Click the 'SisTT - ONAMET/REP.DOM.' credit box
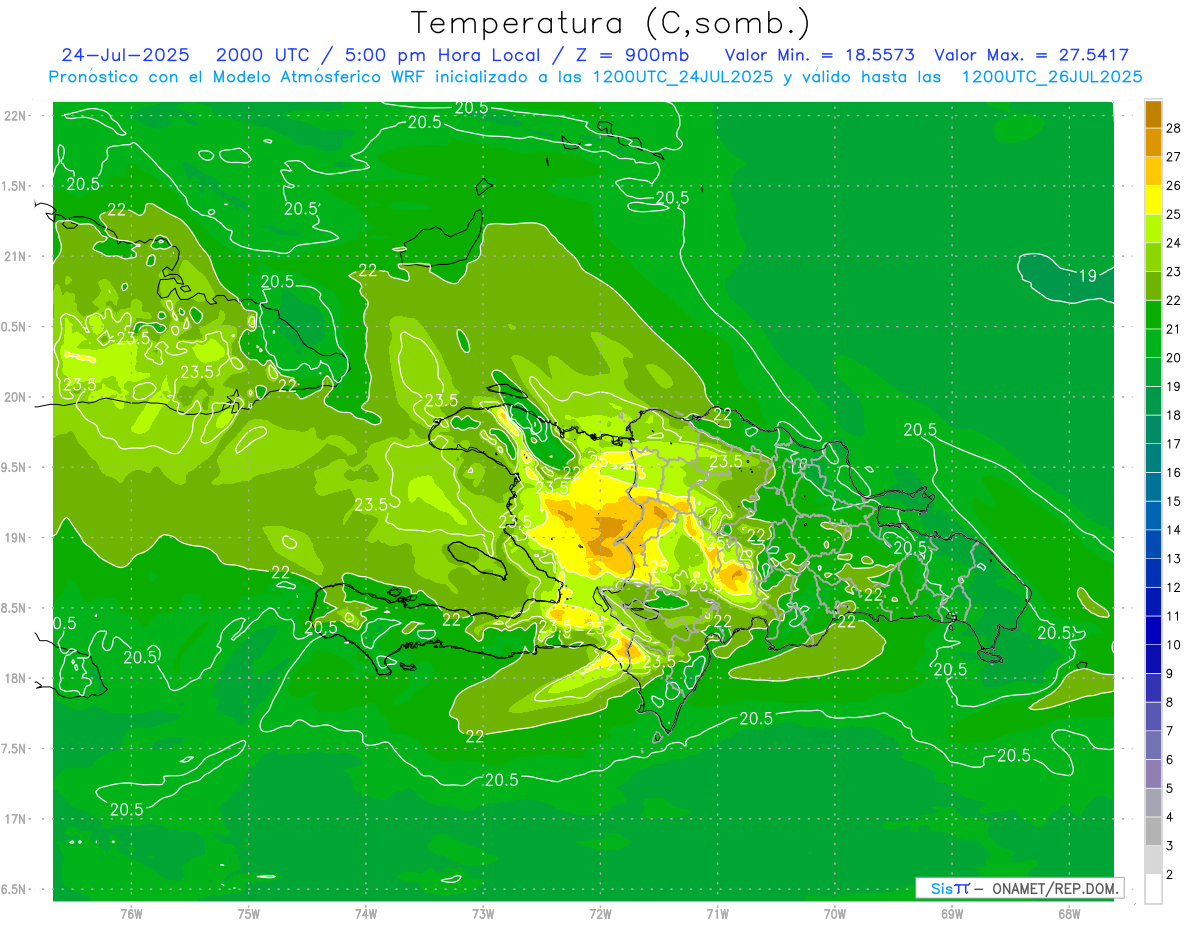 tap(1019, 888)
